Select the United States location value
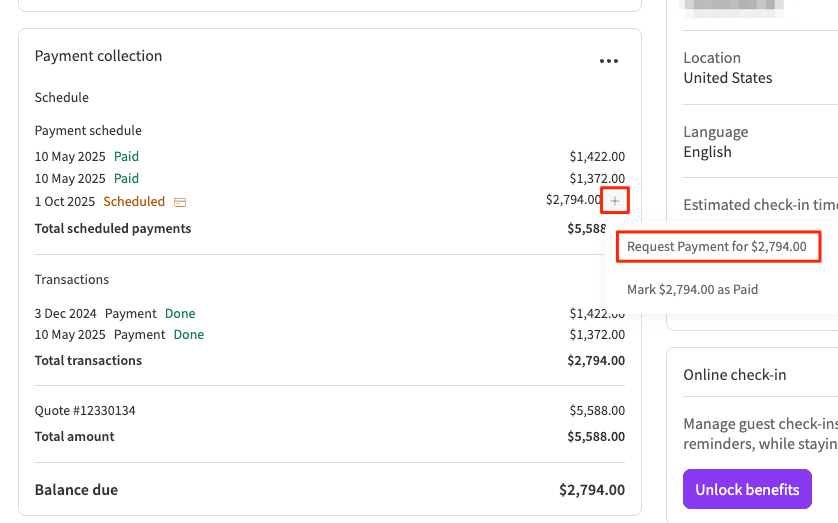The image size is (838, 523). pos(727,78)
